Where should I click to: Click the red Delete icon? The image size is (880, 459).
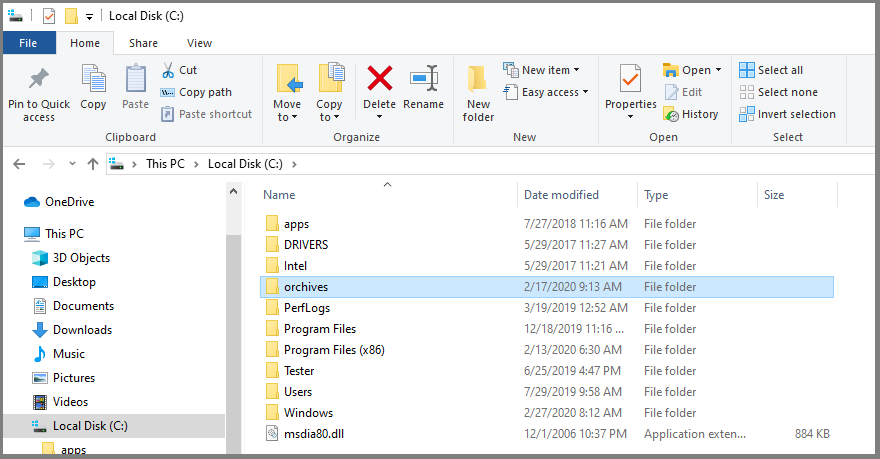(380, 79)
